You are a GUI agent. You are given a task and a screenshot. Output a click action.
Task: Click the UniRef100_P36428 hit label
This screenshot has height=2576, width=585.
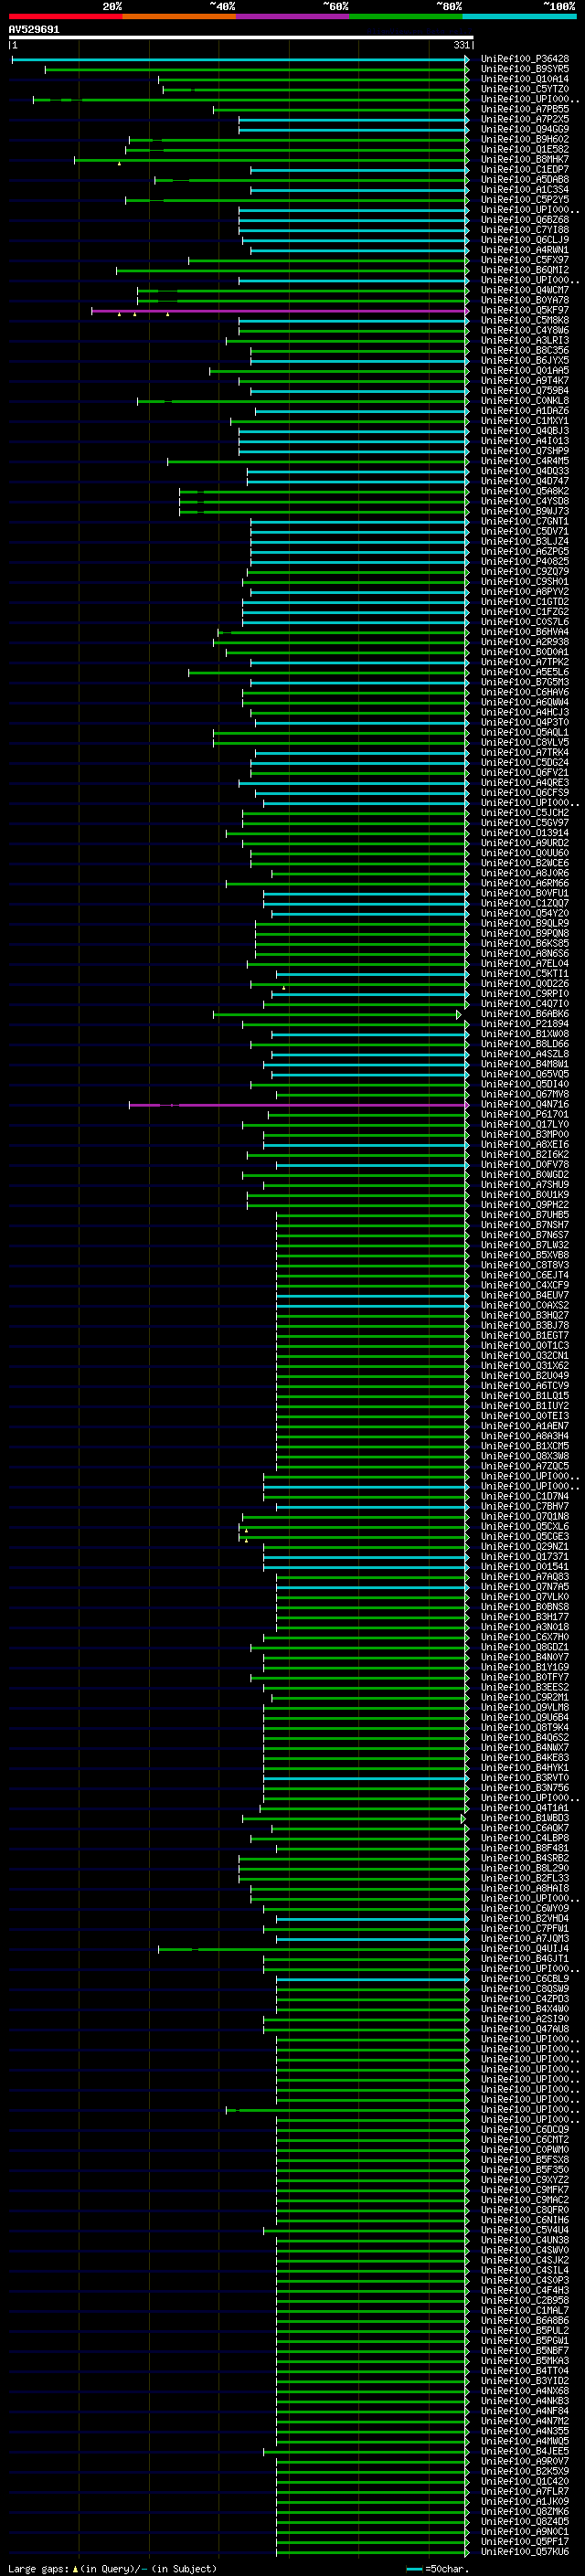pyautogui.click(x=524, y=59)
